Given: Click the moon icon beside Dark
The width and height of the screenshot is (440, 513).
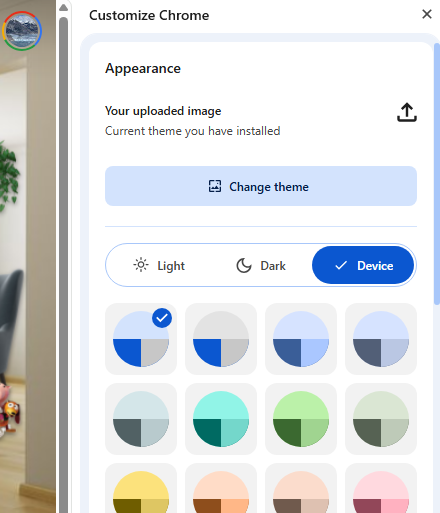Looking at the screenshot, I should click(x=244, y=266).
